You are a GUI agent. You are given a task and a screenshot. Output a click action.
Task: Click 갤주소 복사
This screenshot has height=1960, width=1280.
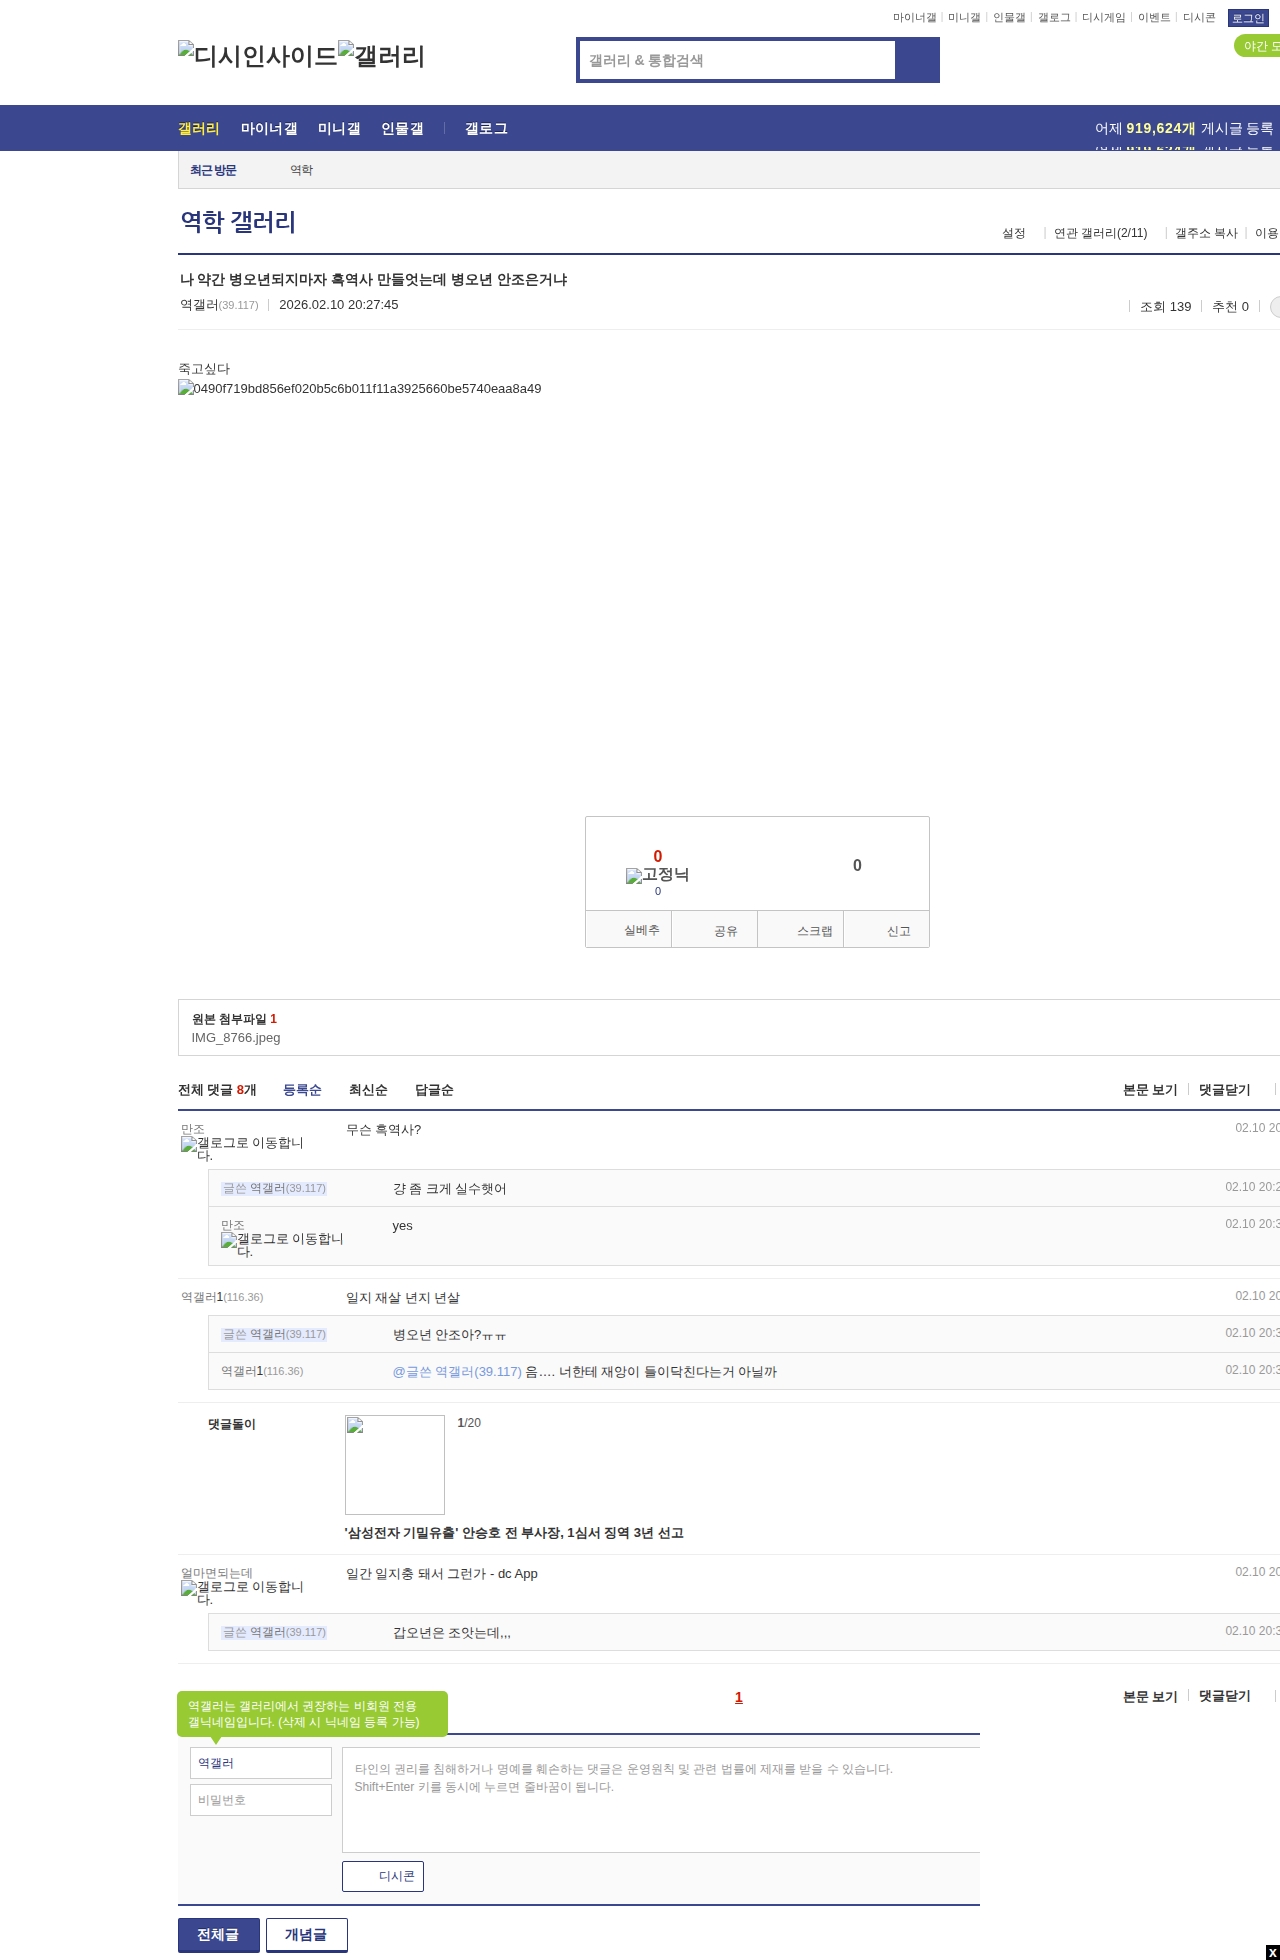pyautogui.click(x=1206, y=233)
